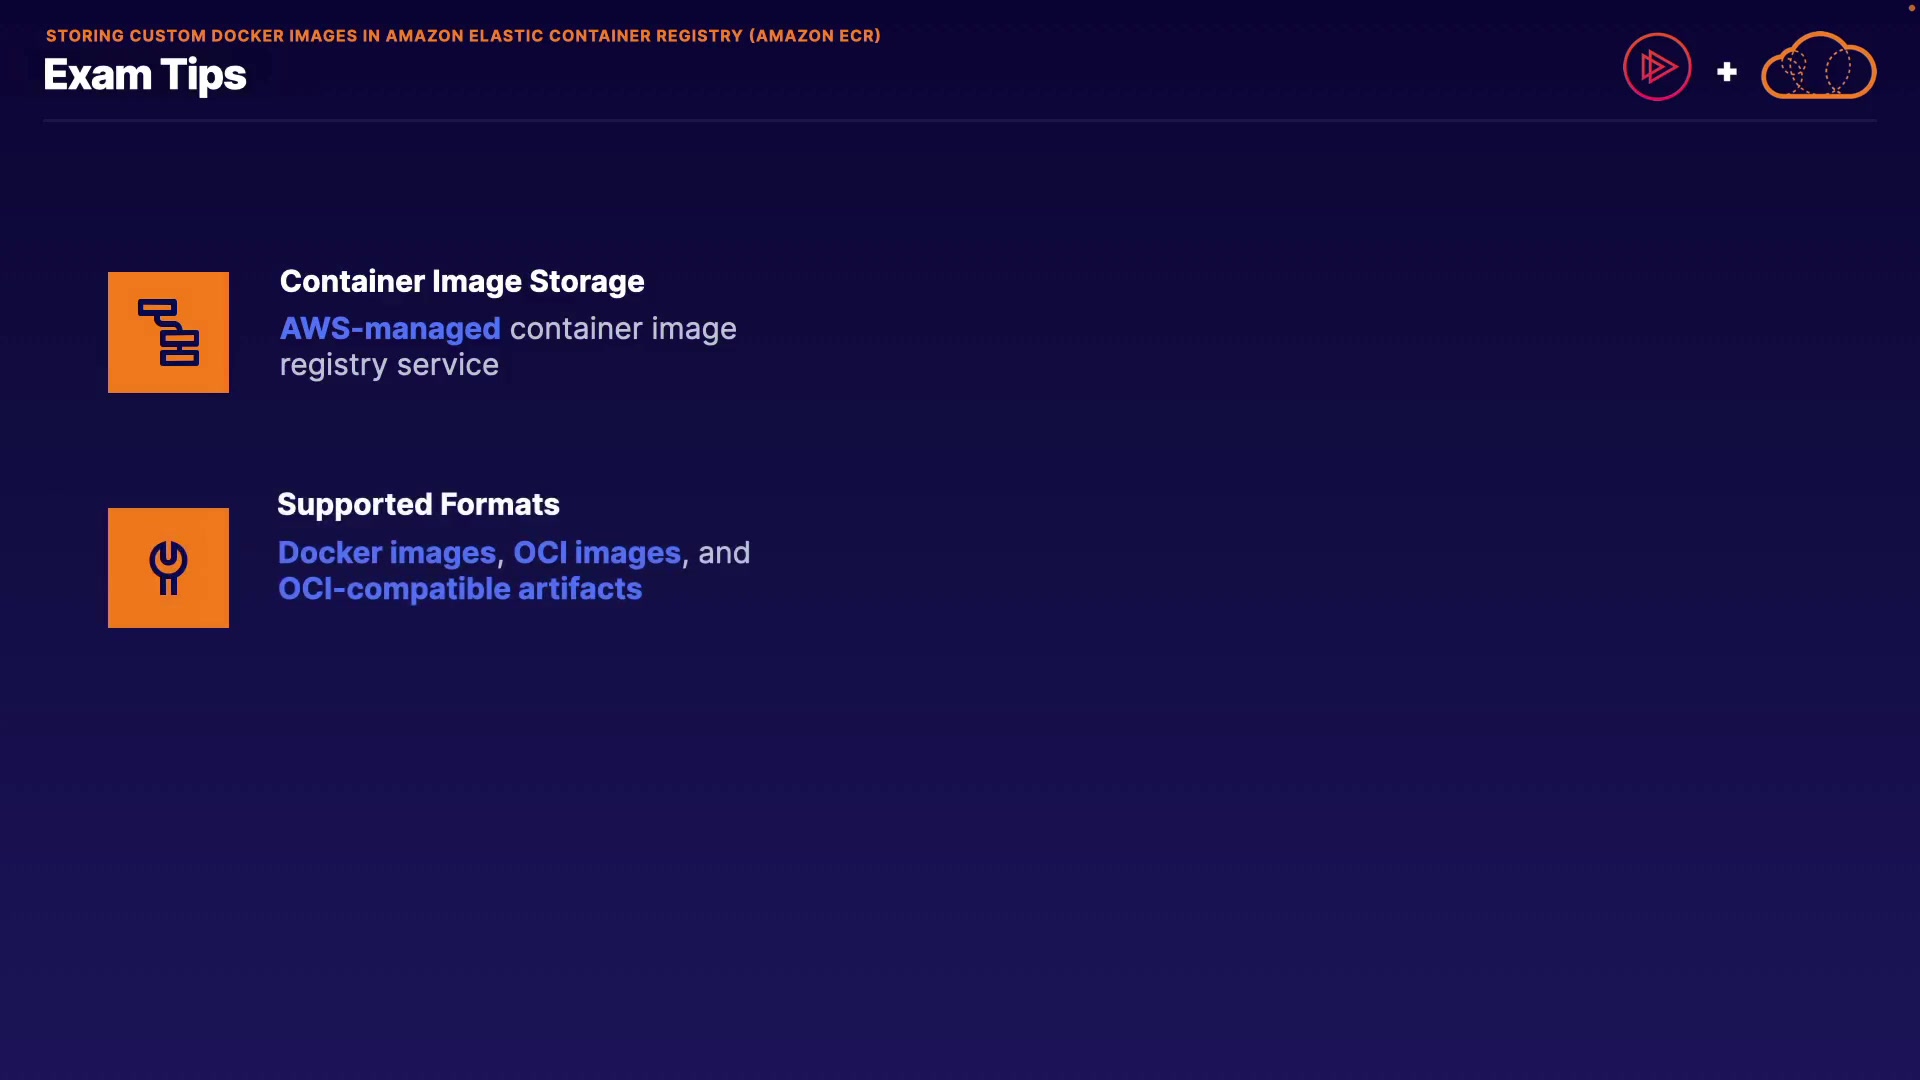Click the OCI-compatible artifacts text
Viewport: 1920px width, 1080px height.
460,589
